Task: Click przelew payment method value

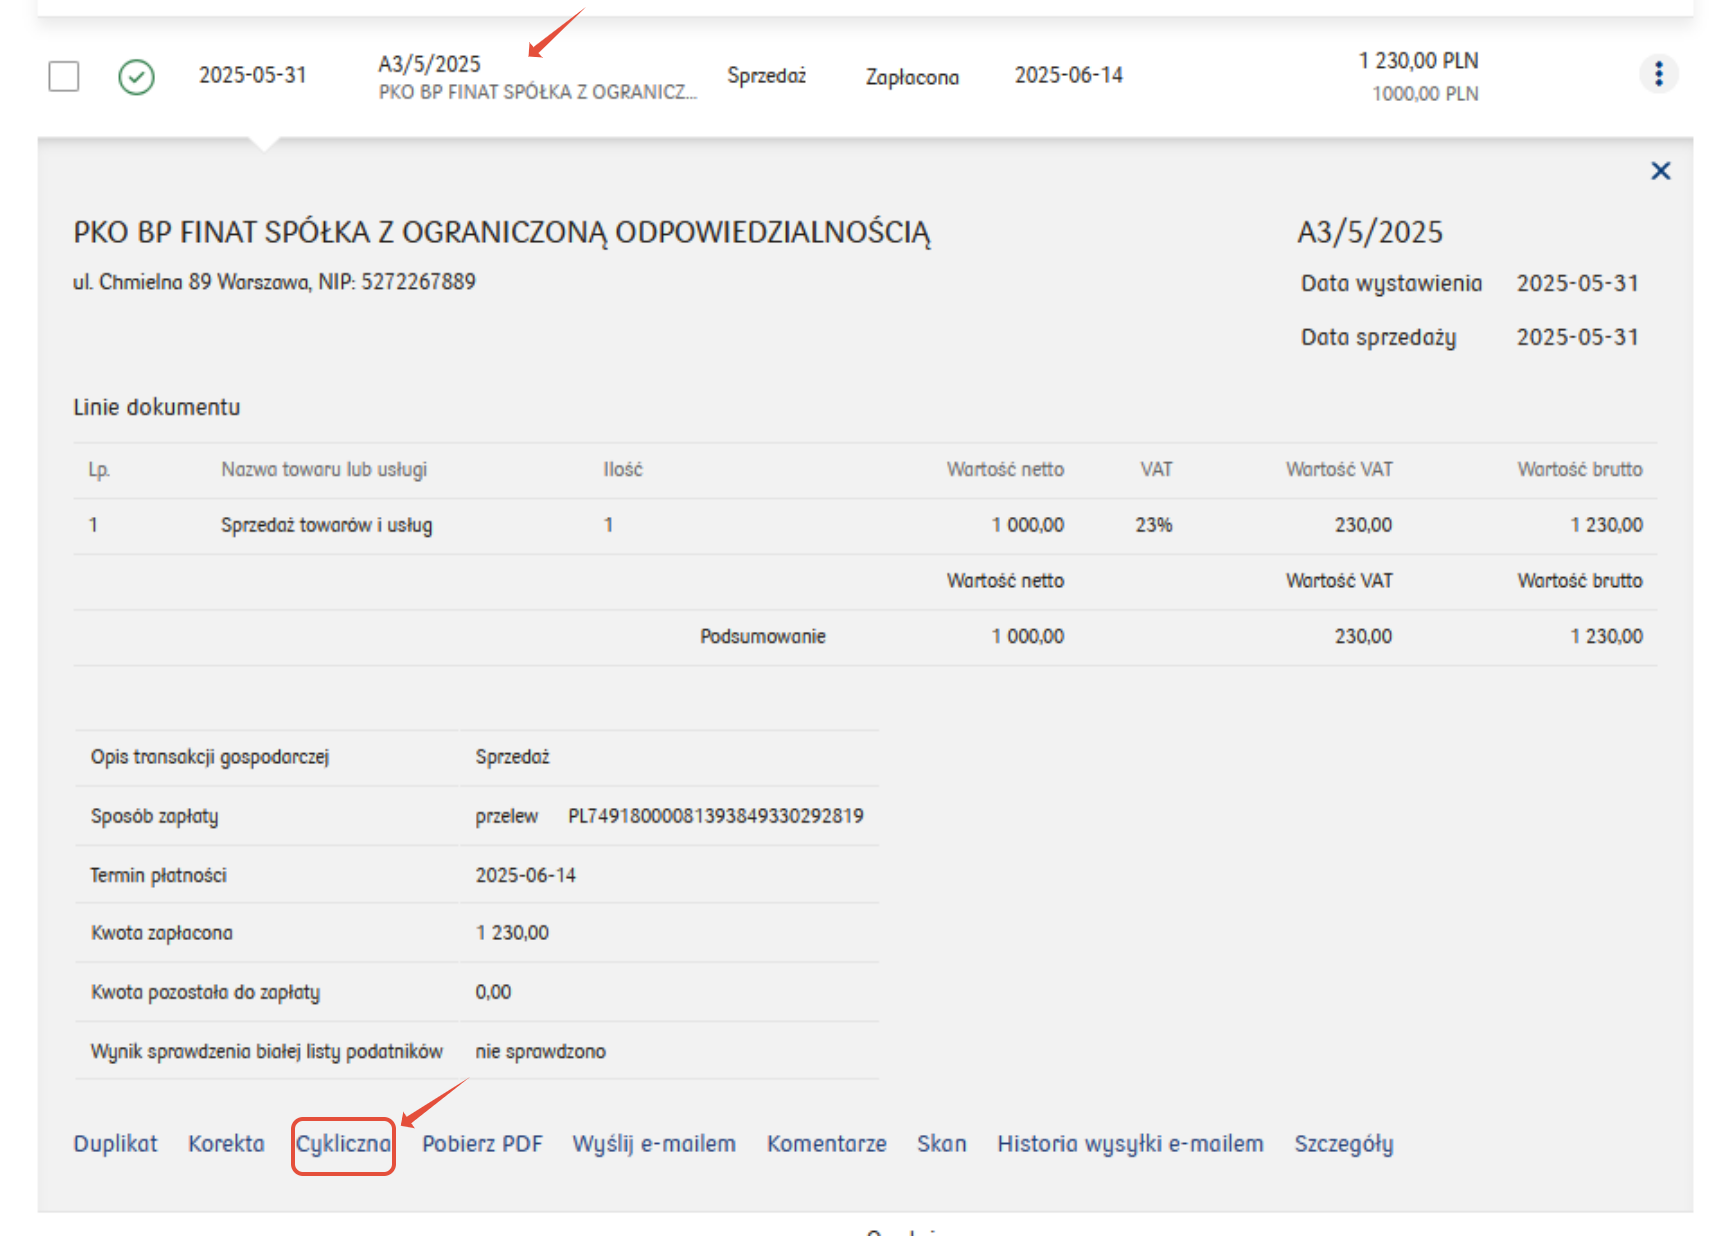Action: [x=507, y=816]
